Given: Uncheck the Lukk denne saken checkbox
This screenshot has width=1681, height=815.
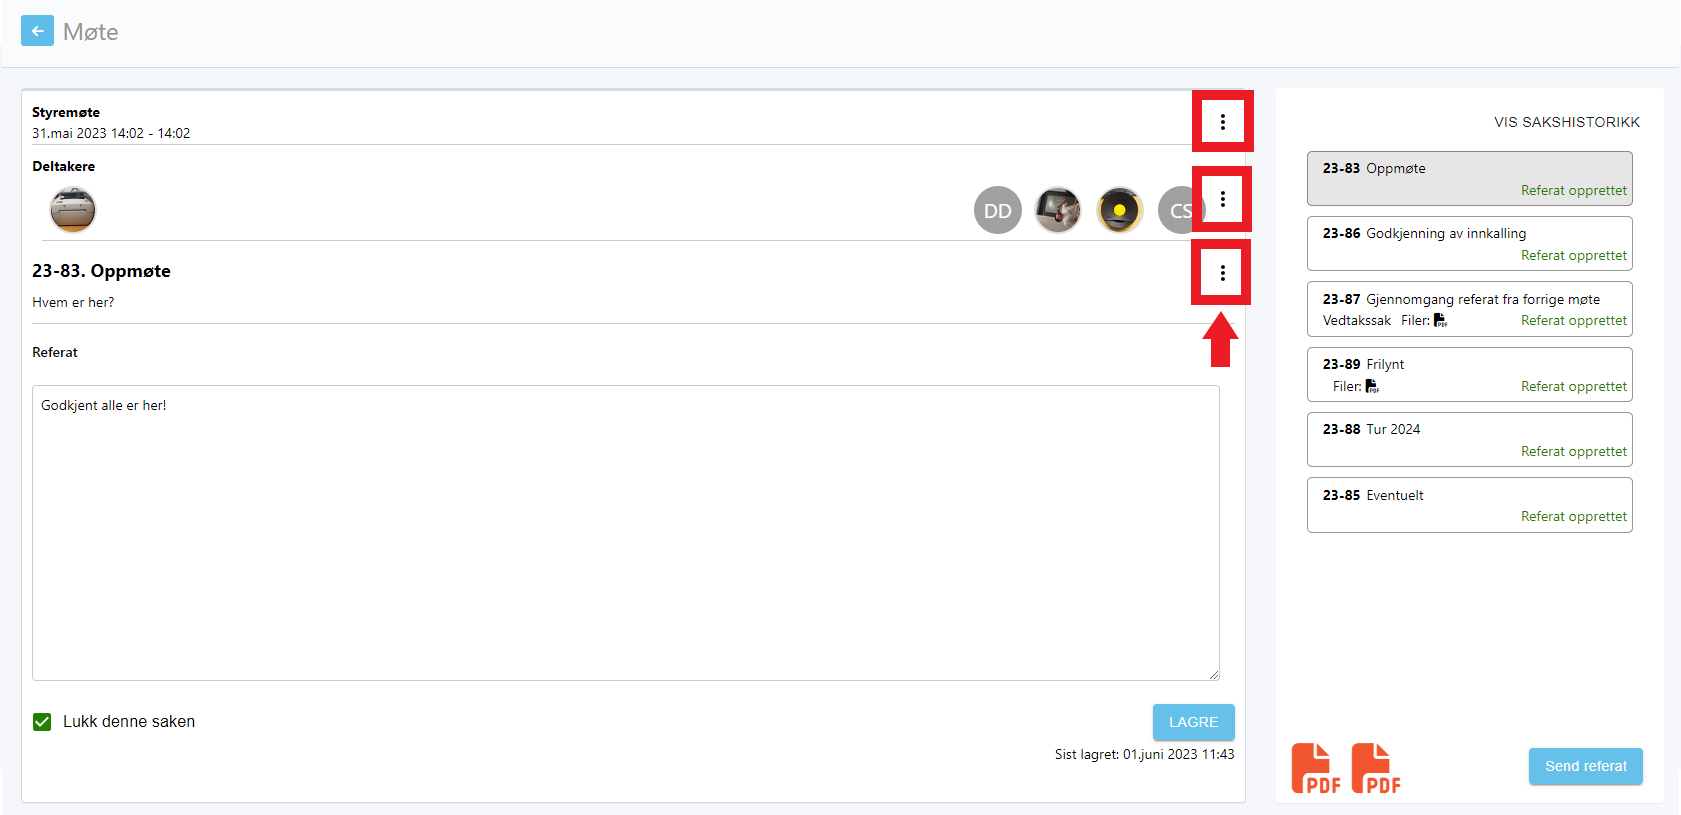Looking at the screenshot, I should click(x=42, y=722).
